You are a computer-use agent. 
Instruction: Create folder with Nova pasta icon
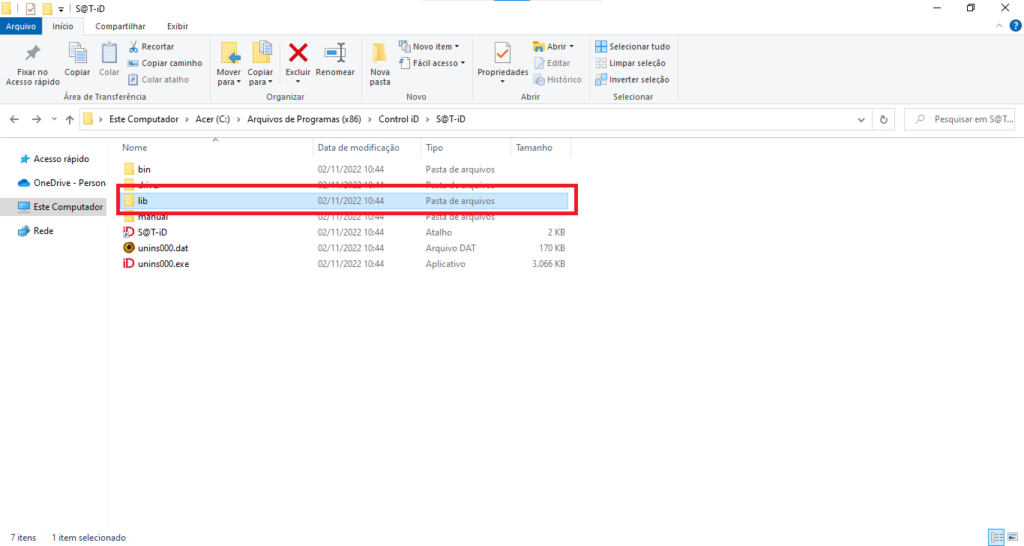coord(379,55)
